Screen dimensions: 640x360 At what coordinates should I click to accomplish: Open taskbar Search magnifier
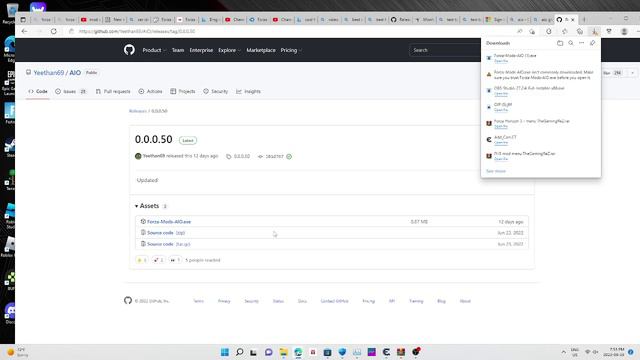pyautogui.click(x=240, y=352)
